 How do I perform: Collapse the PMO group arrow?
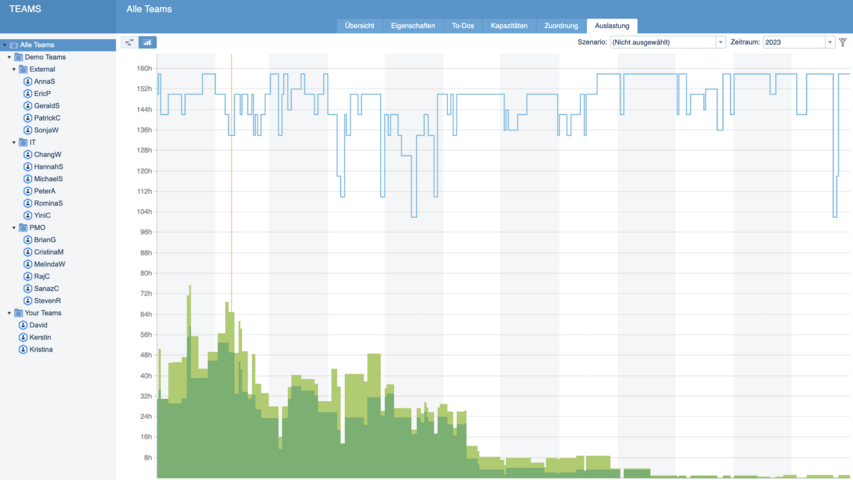pyautogui.click(x=14, y=228)
